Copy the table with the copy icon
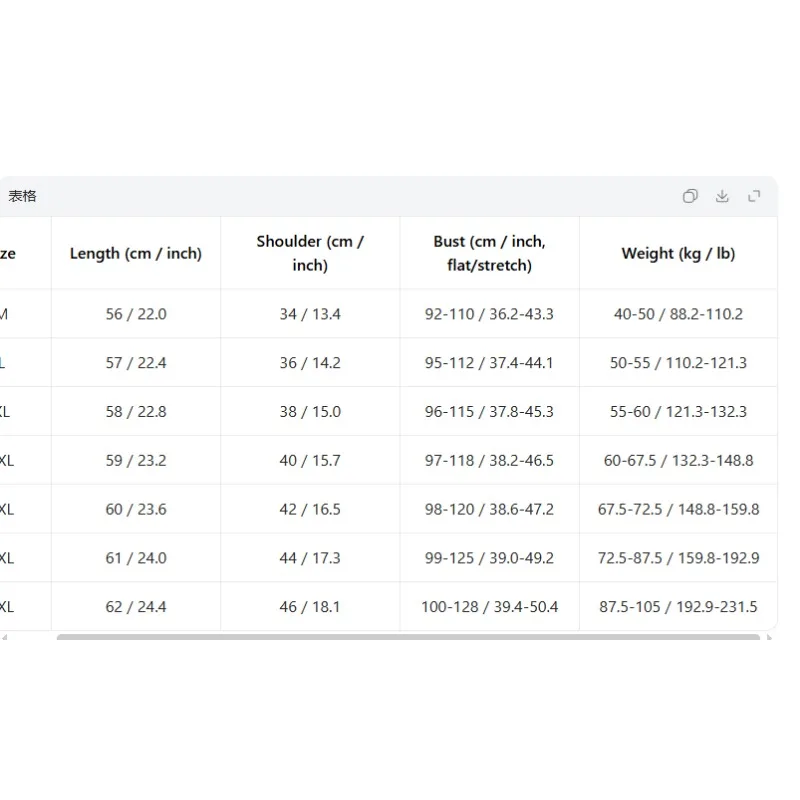Screen dimensions: 800x800 690,196
